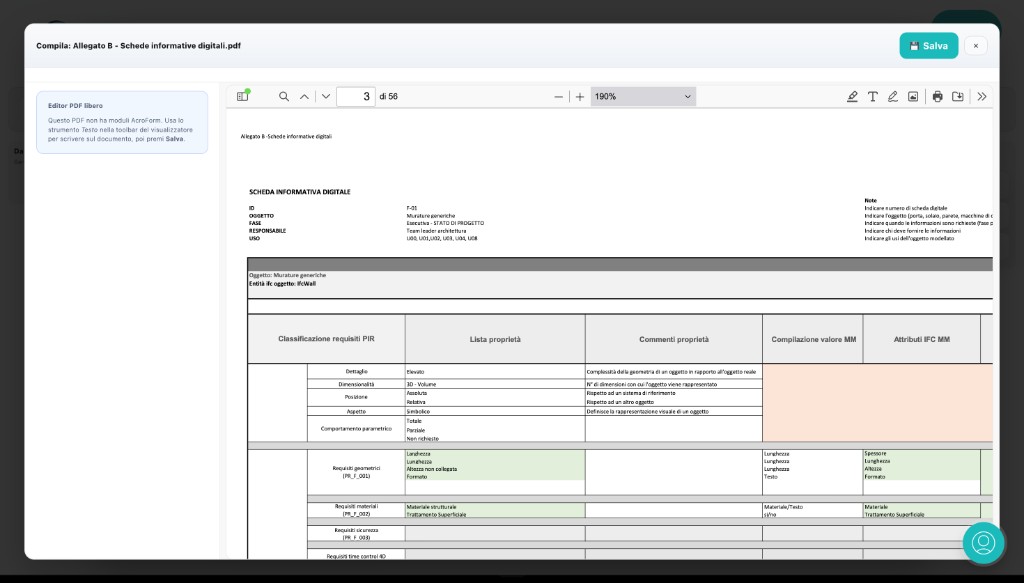1024x583 pixels.
Task: Click the Requisiti geometrici (PR_F_001) label
Action: (x=356, y=472)
